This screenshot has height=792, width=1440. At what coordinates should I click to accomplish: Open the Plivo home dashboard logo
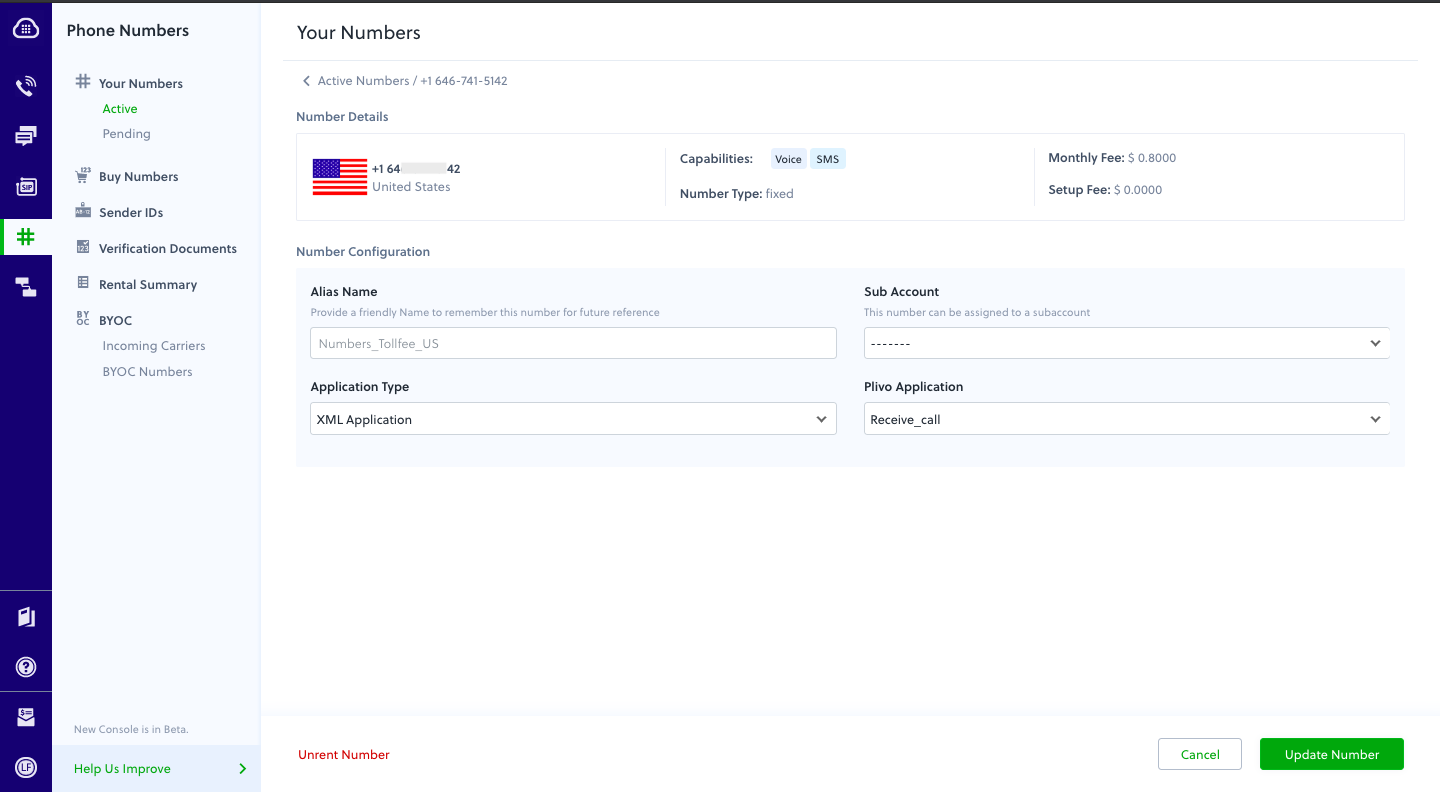coord(25,28)
